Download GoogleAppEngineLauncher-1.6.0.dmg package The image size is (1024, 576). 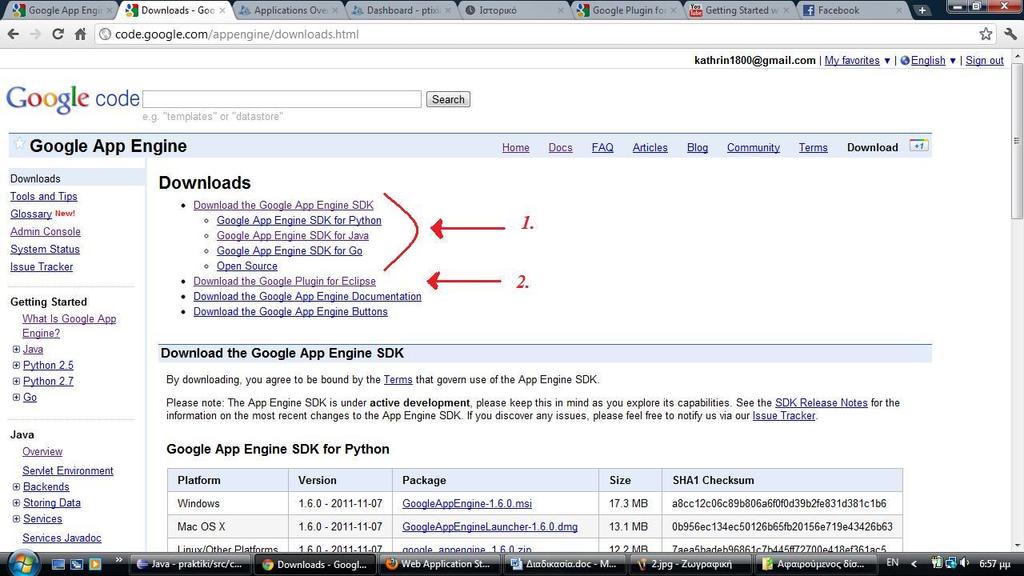click(x=490, y=527)
